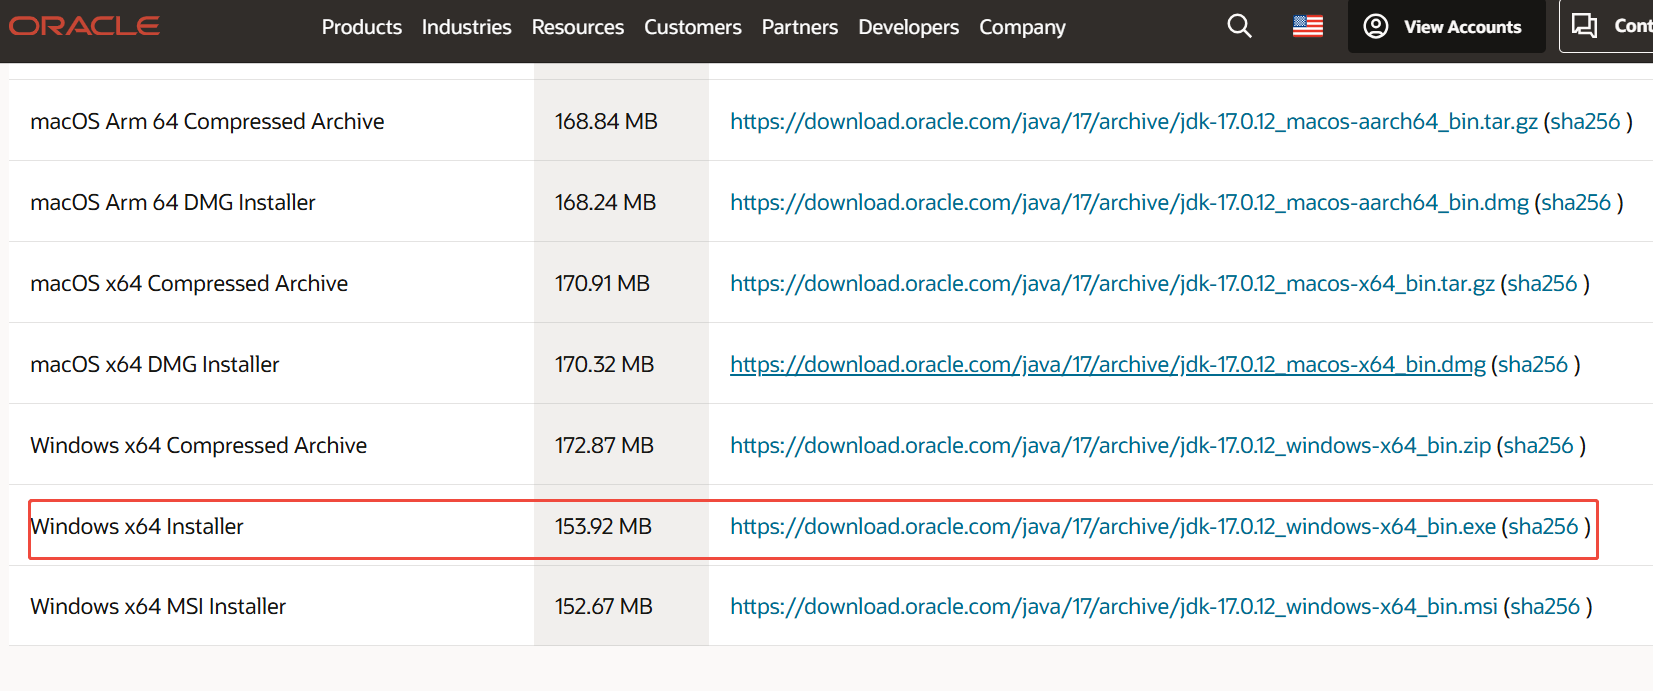Select the 'Windows x64 MSI Installer' text
The image size is (1653, 691).
click(158, 606)
